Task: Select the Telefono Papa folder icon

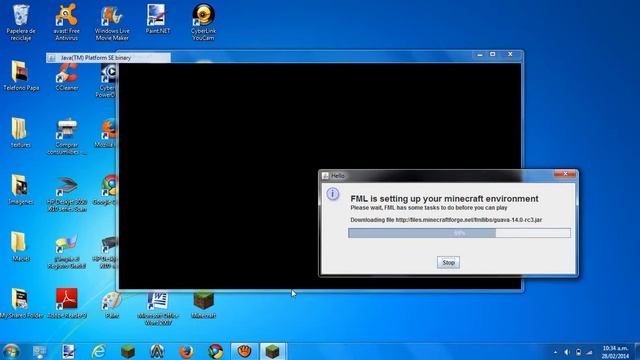Action: tap(20, 76)
